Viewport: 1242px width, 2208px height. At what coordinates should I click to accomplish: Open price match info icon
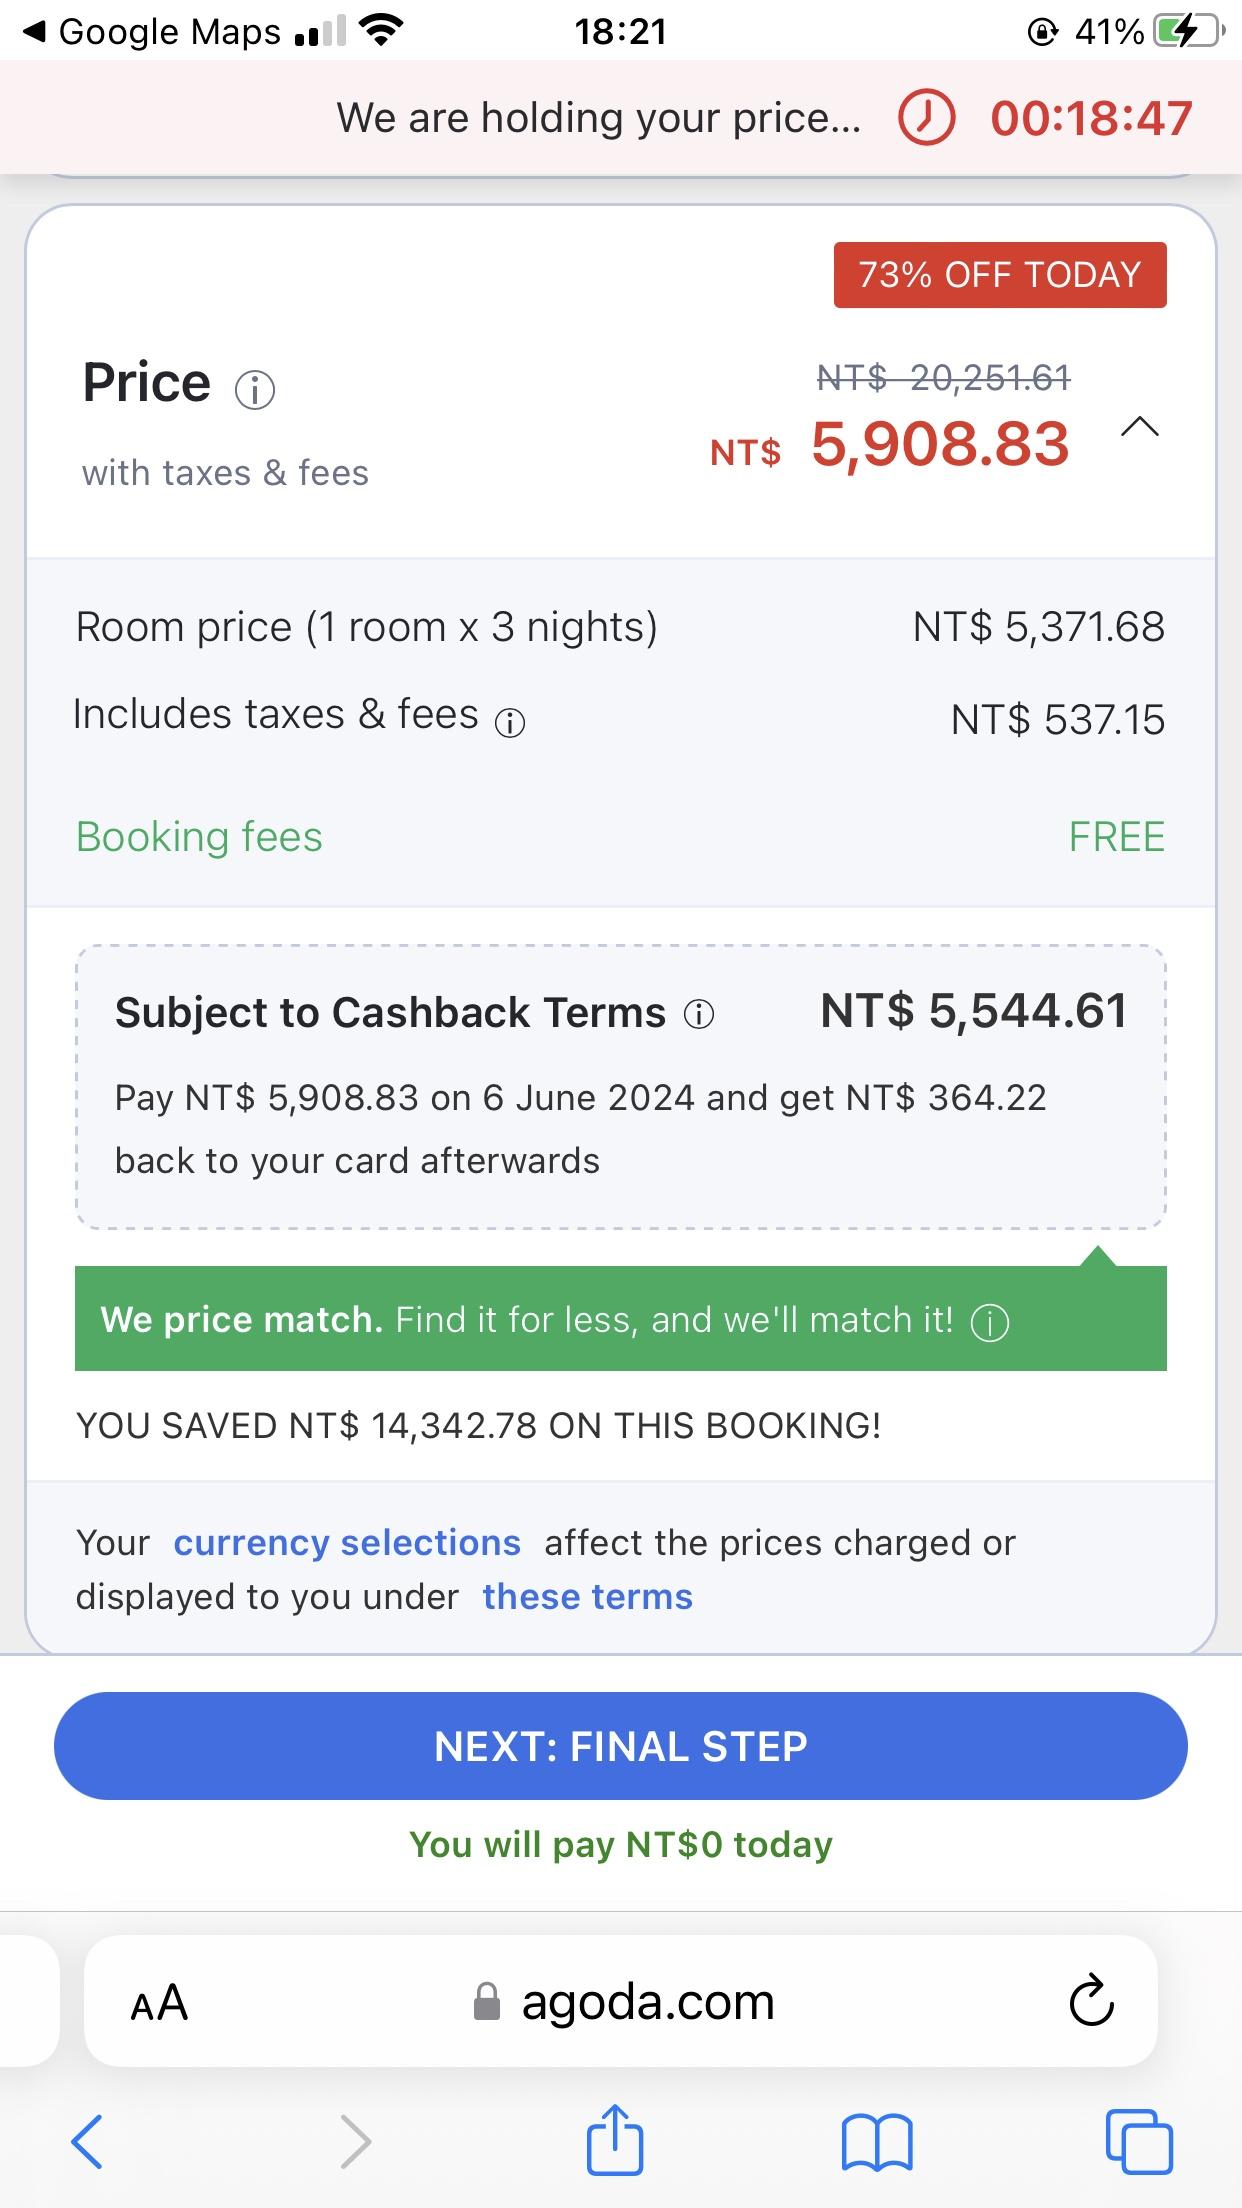pos(990,1322)
